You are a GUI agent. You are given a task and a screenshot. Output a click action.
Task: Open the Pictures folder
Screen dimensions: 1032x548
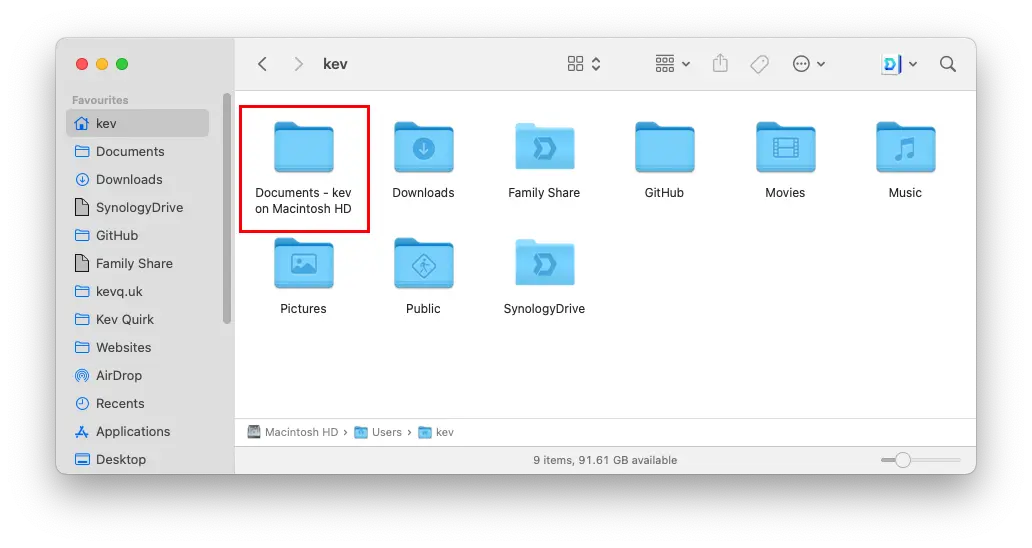coord(303,265)
